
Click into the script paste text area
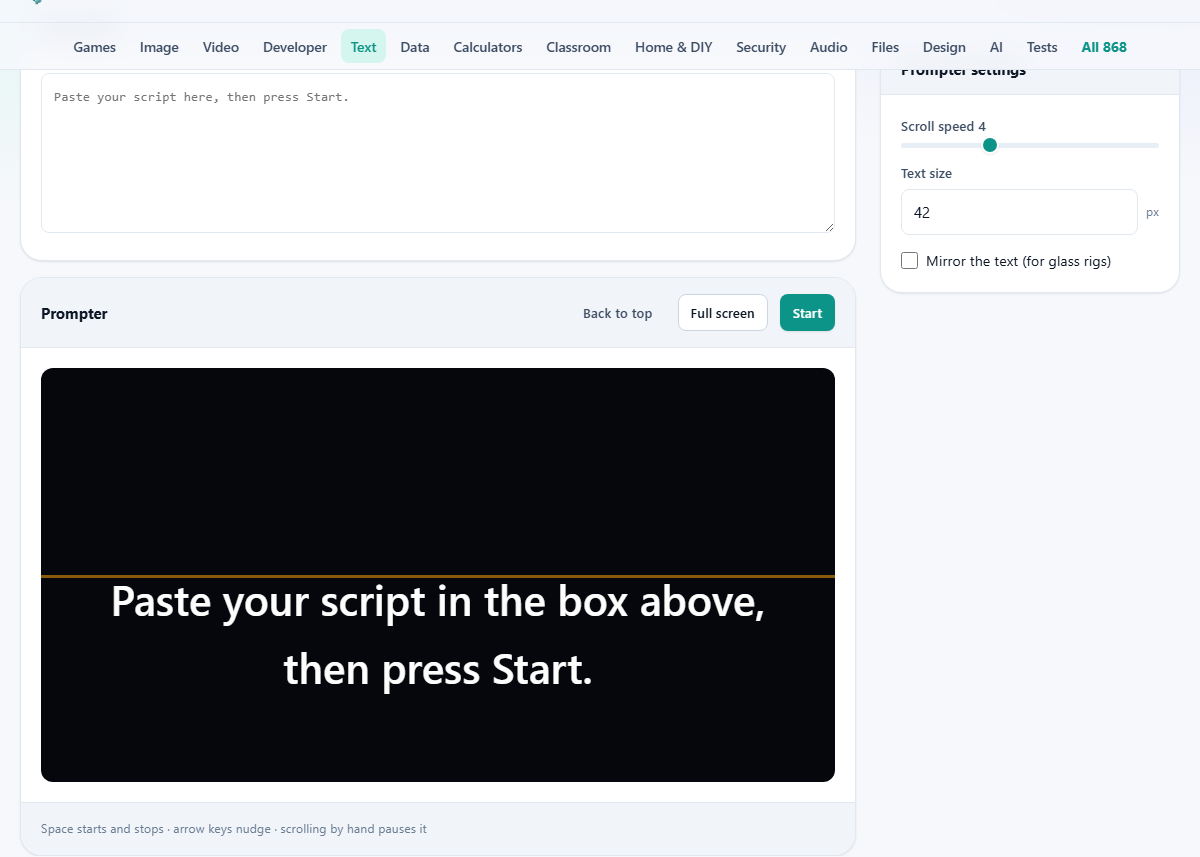pyautogui.click(x=438, y=153)
